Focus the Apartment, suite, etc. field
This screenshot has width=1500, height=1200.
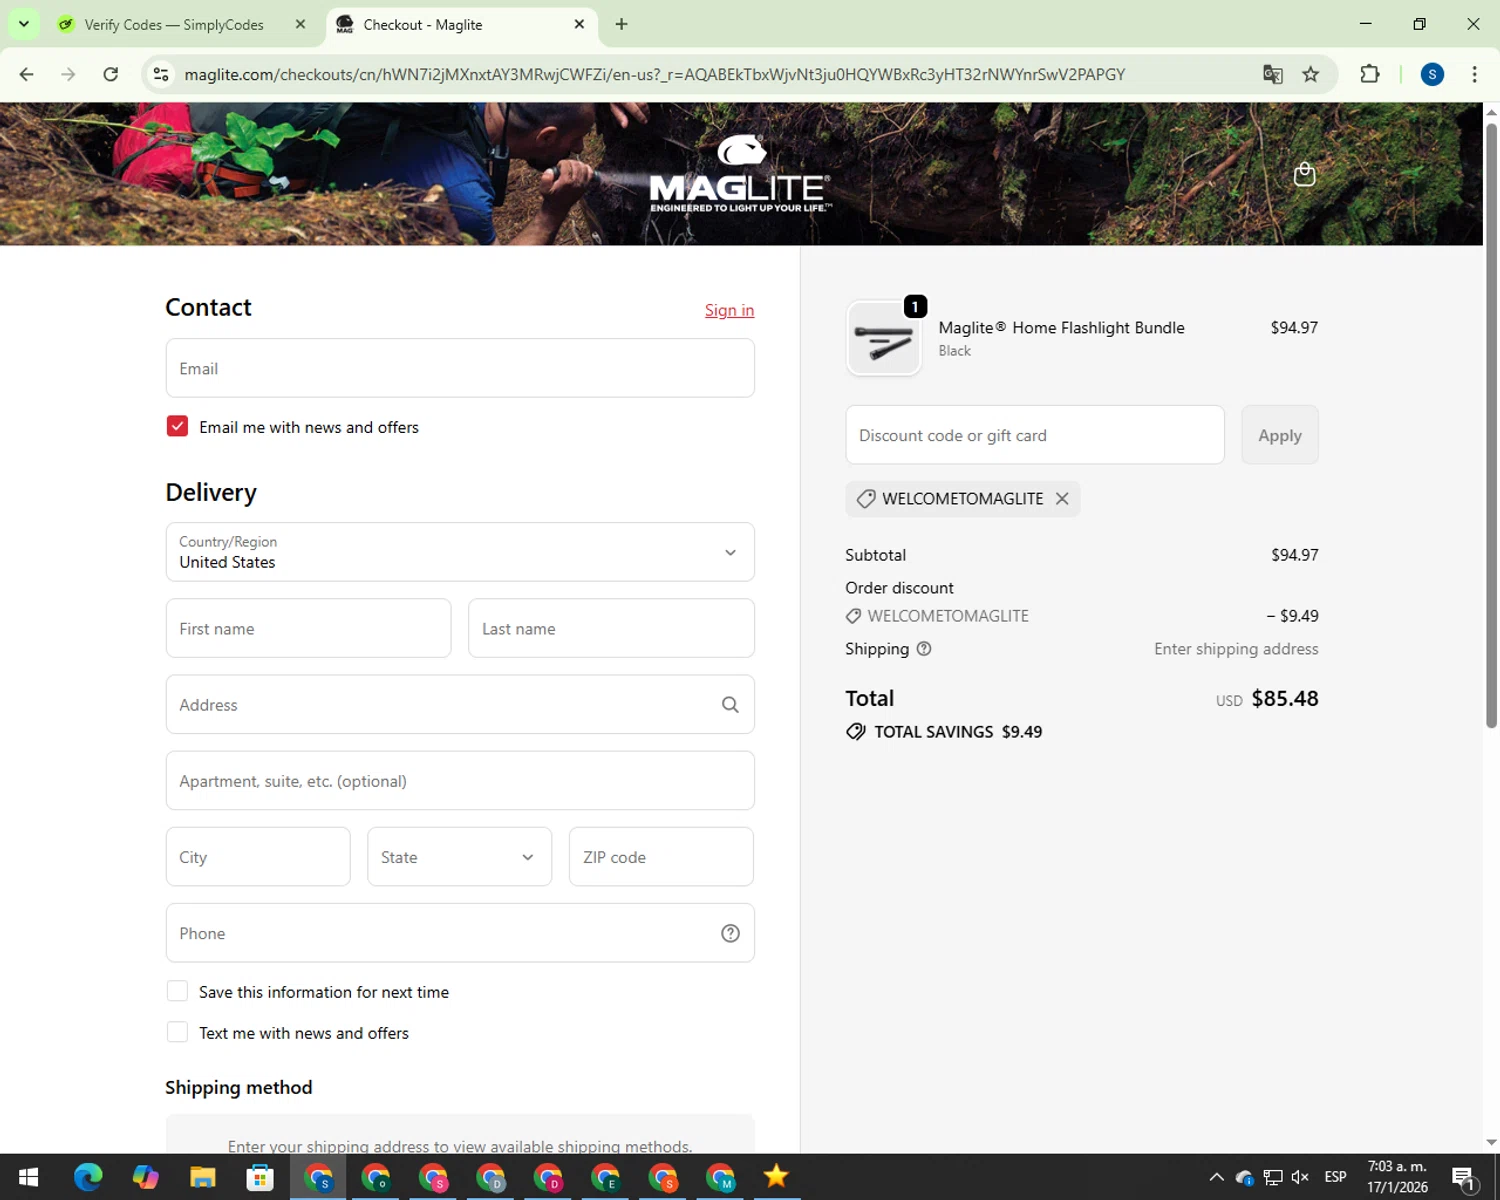[x=460, y=781]
